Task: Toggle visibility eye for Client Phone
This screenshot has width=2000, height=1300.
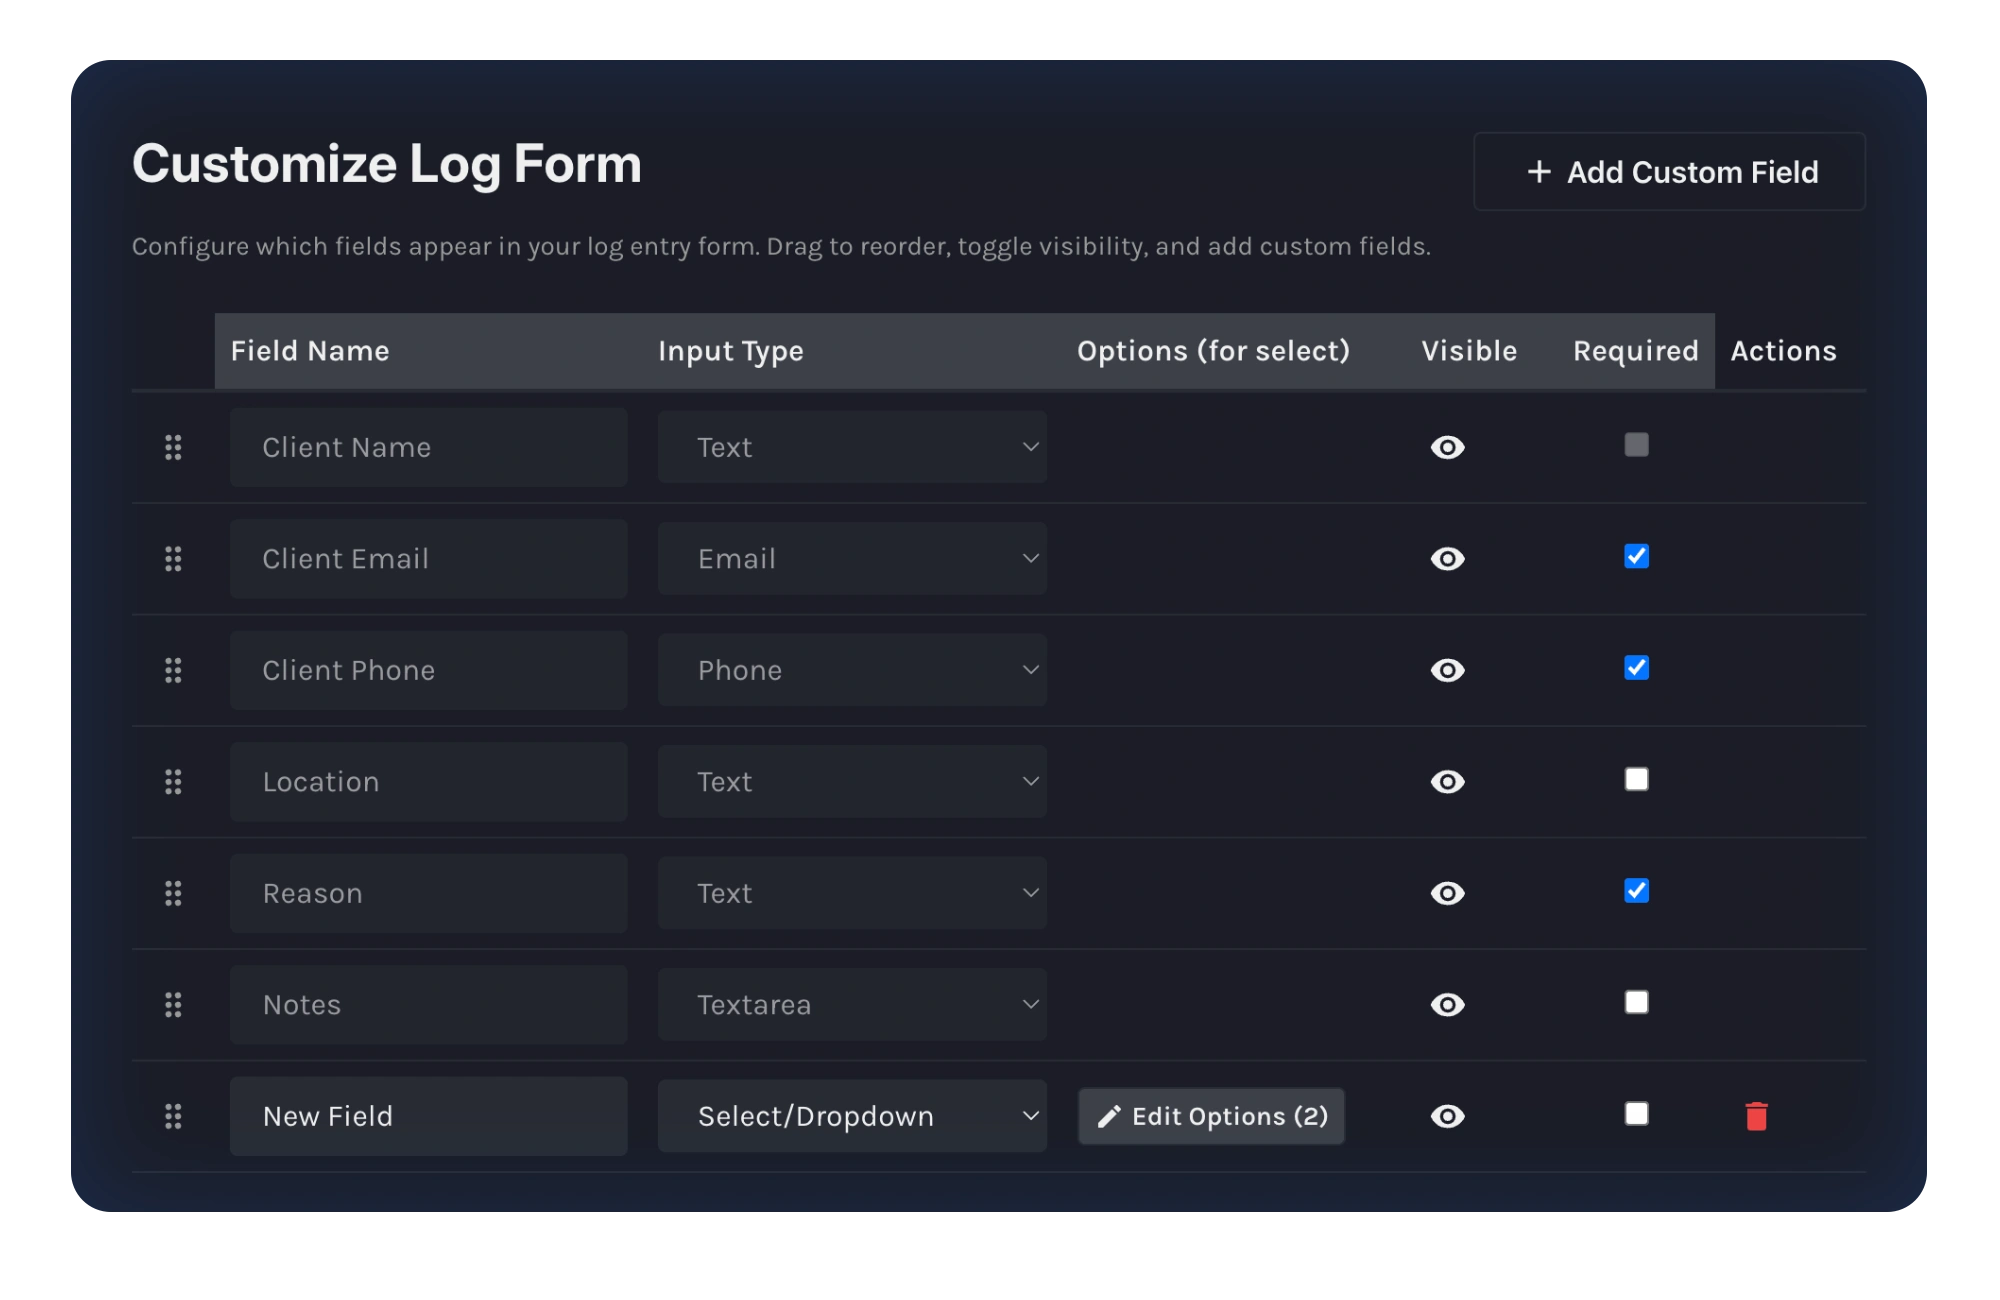Action: coord(1447,670)
